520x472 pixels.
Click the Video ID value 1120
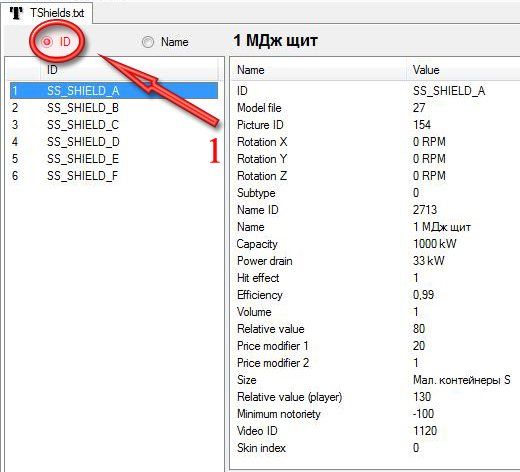pos(425,431)
